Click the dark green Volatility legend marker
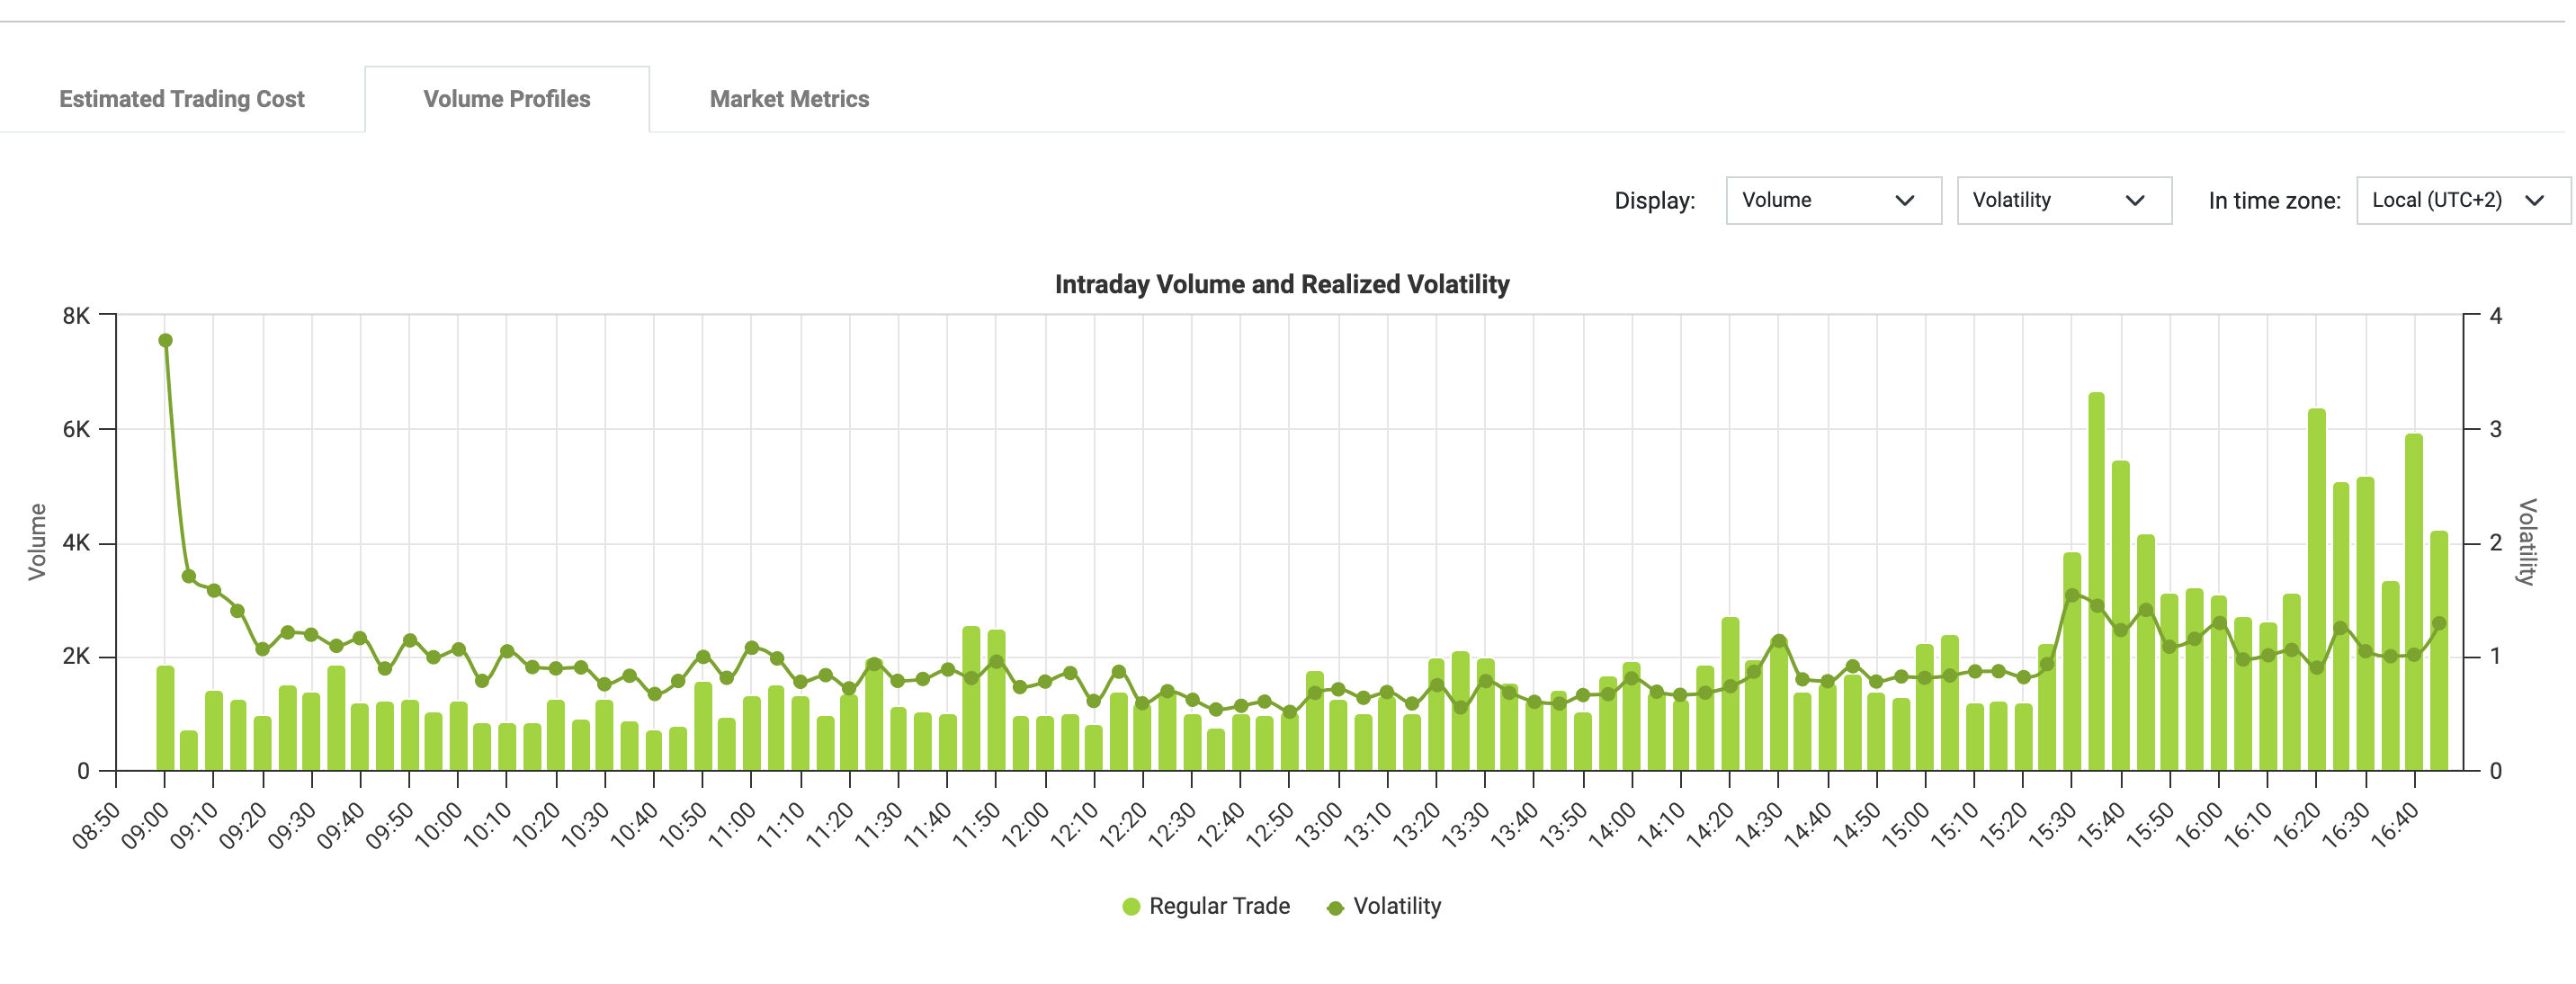 (1335, 908)
